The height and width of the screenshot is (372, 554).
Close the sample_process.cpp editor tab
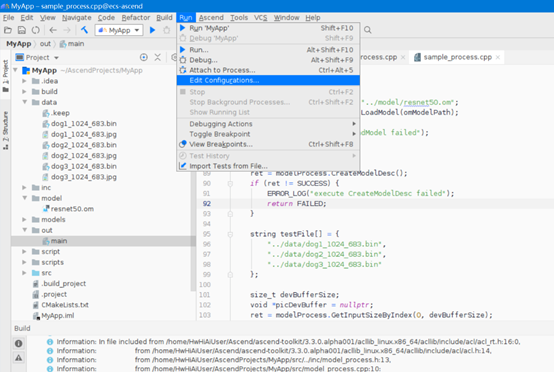pyautogui.click(x=498, y=57)
